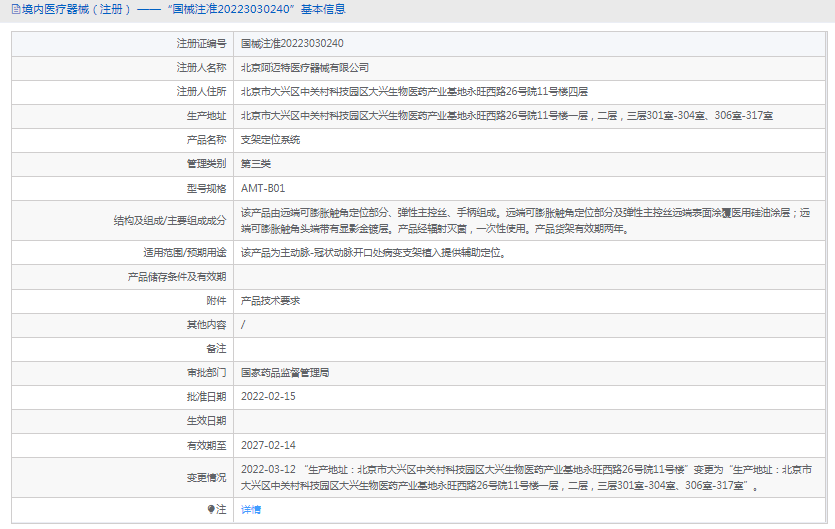This screenshot has width=835, height=529.
Task: Click the 注册证编号 label
Action: (201, 44)
